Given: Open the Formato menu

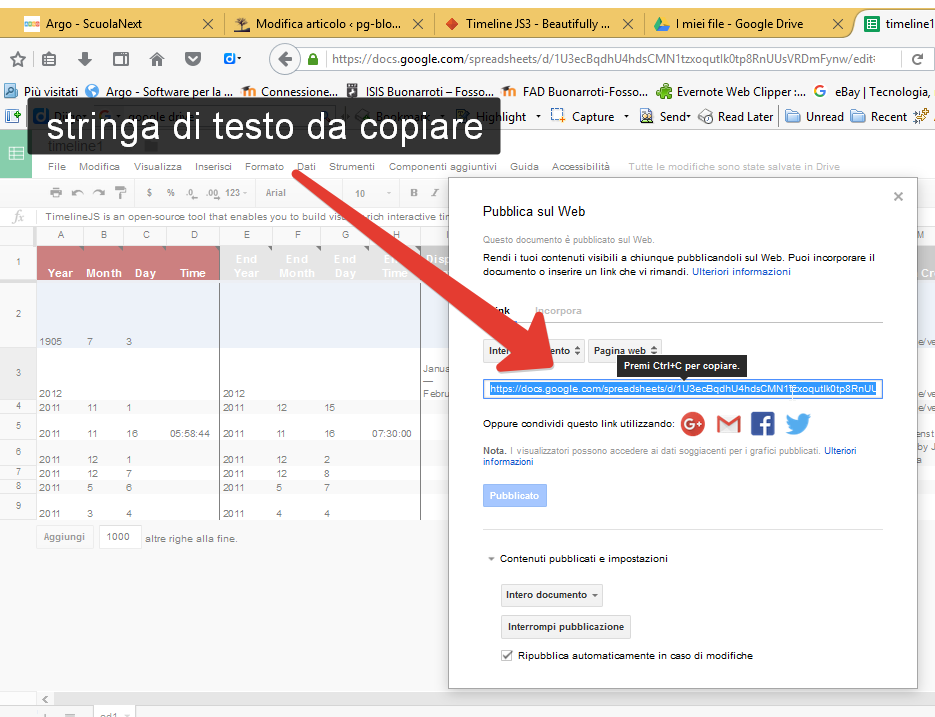Looking at the screenshot, I should [x=264, y=166].
